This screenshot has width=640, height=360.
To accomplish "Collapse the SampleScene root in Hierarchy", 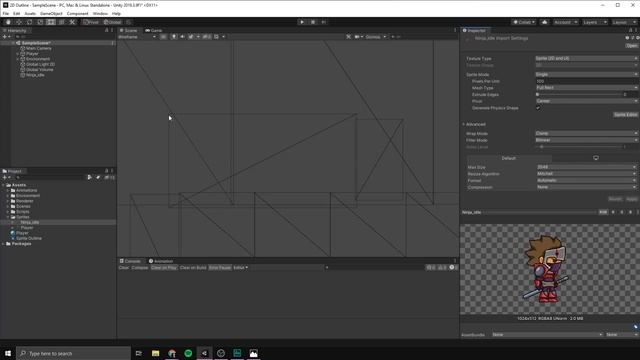I will [x=13, y=43].
